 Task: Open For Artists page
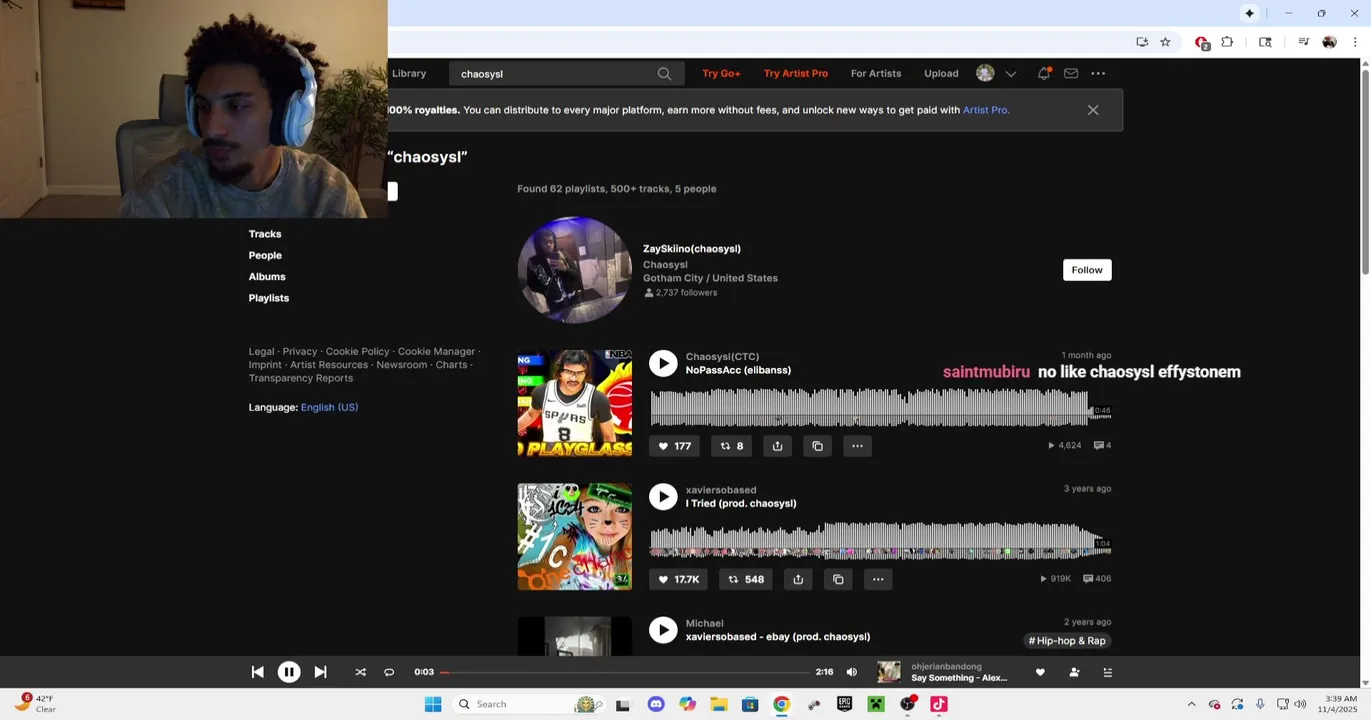pyautogui.click(x=876, y=73)
